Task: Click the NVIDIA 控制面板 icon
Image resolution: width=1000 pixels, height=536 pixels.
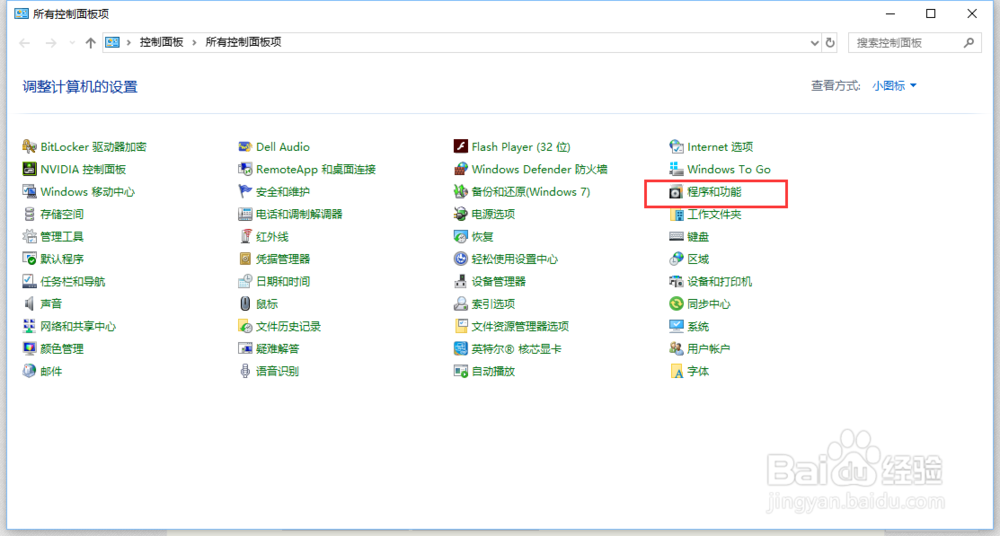Action: tap(29, 169)
